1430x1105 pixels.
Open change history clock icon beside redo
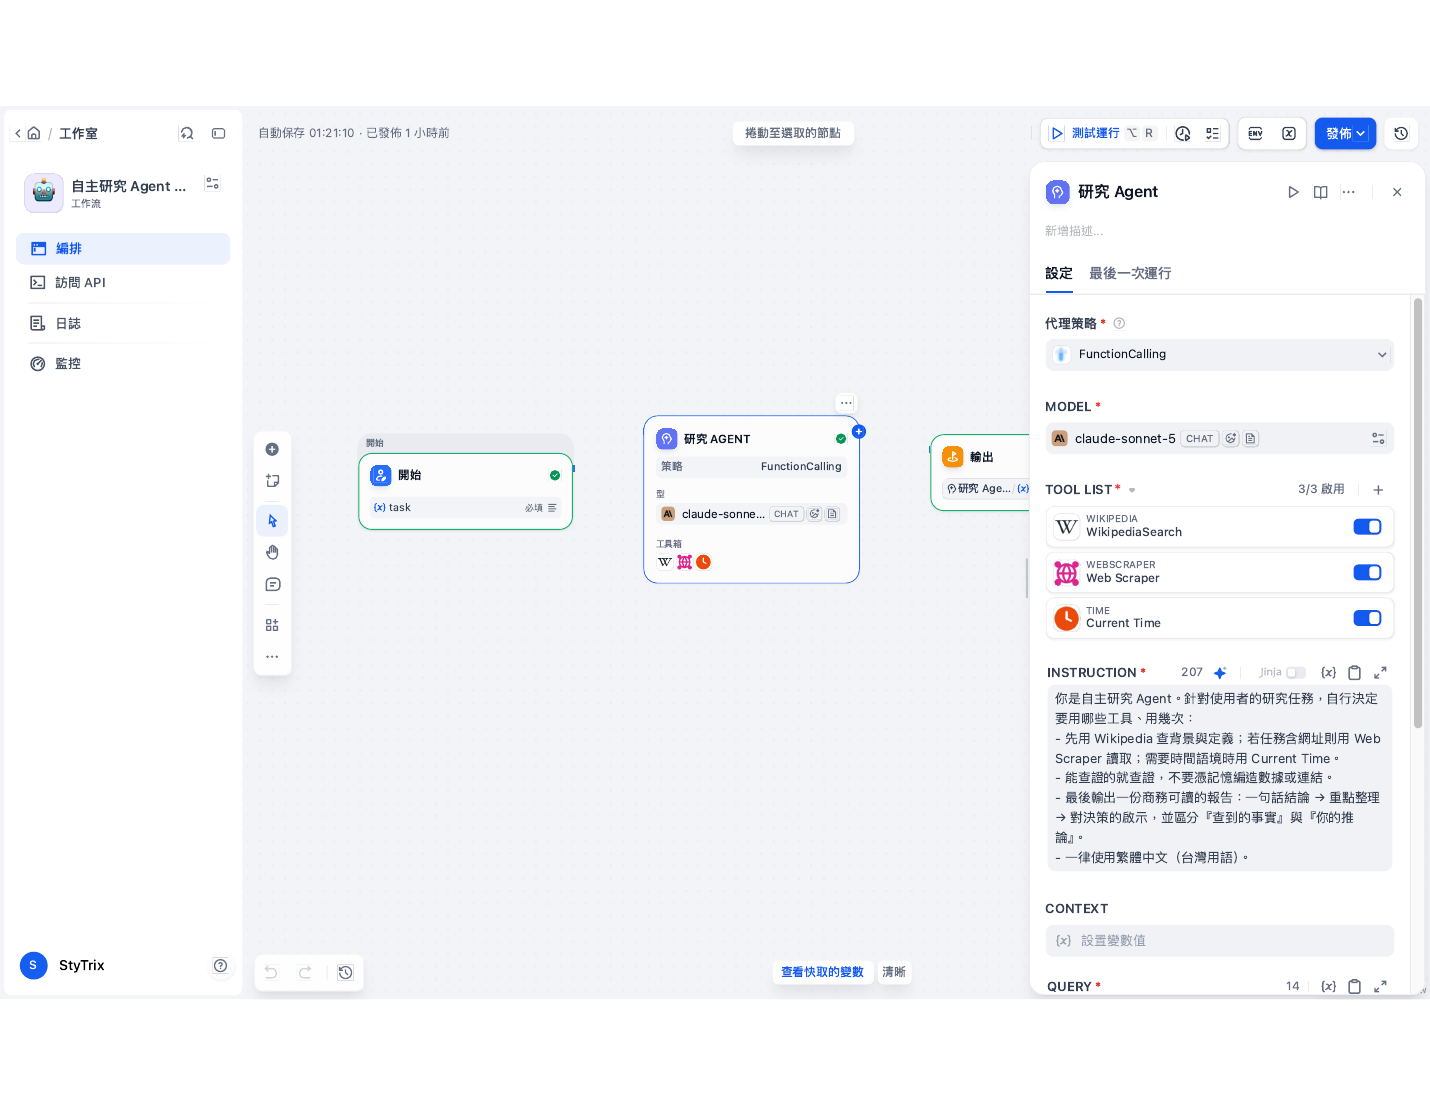point(345,972)
